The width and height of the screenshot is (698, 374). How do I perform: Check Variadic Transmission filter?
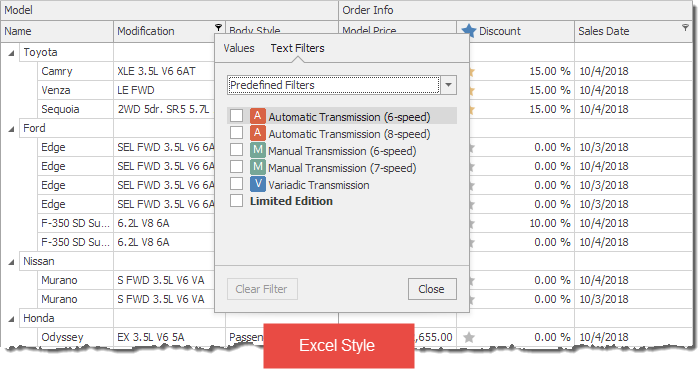[236, 183]
